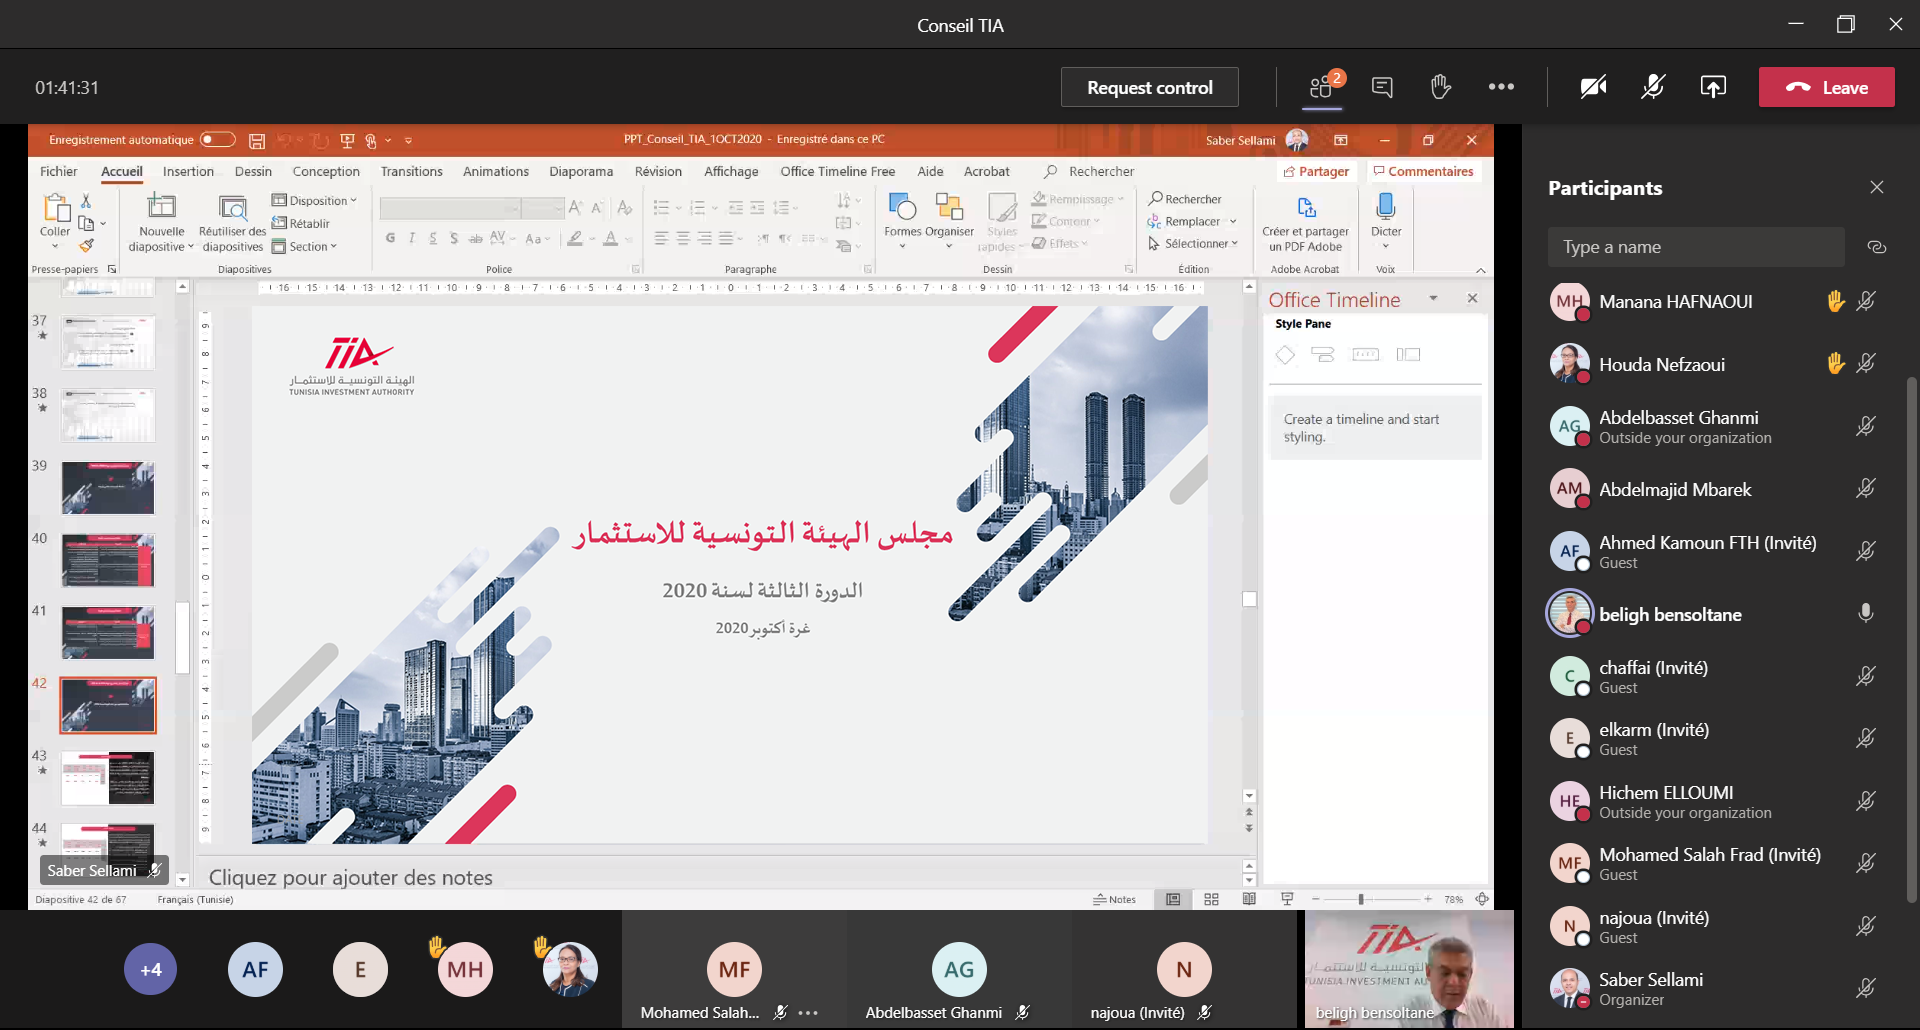Screen dimensions: 1920x1030
Task: Click the zoom in plus button
Action: click(x=1427, y=899)
